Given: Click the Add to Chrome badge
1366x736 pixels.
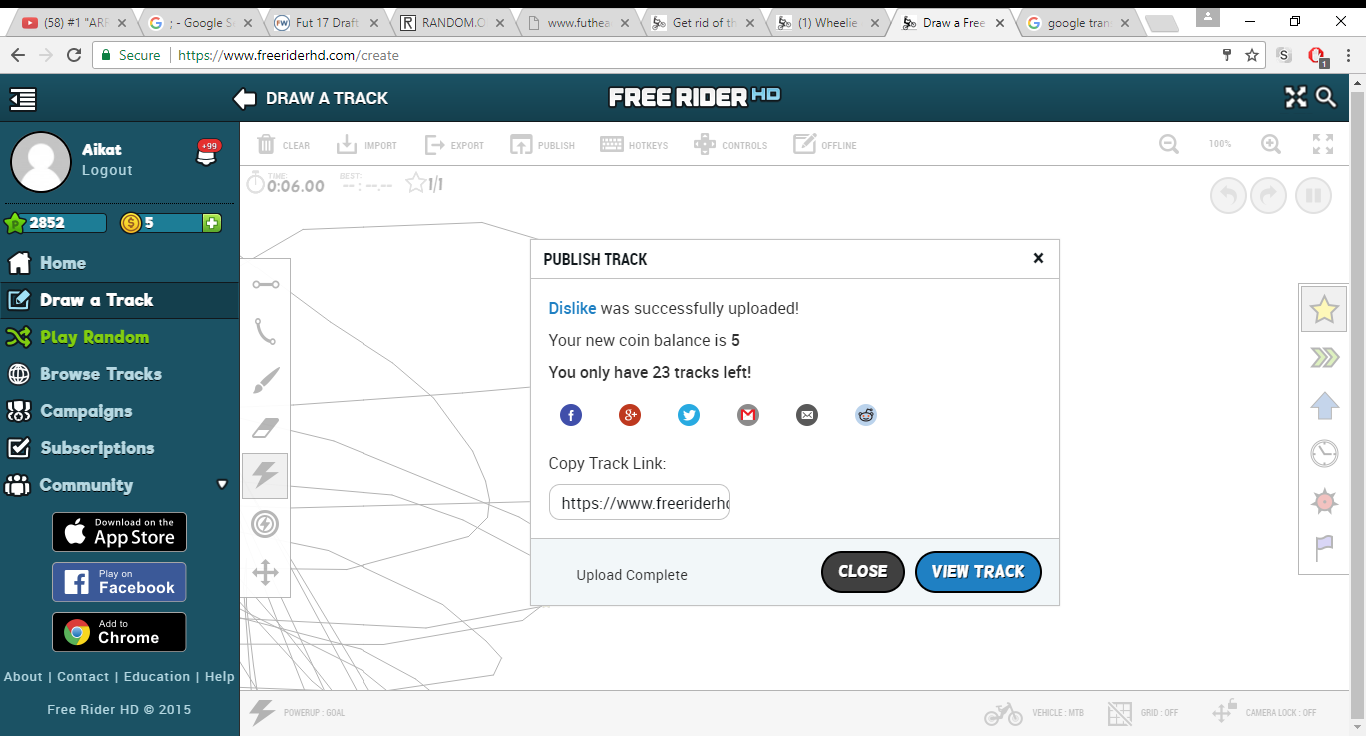Looking at the screenshot, I should 119,632.
